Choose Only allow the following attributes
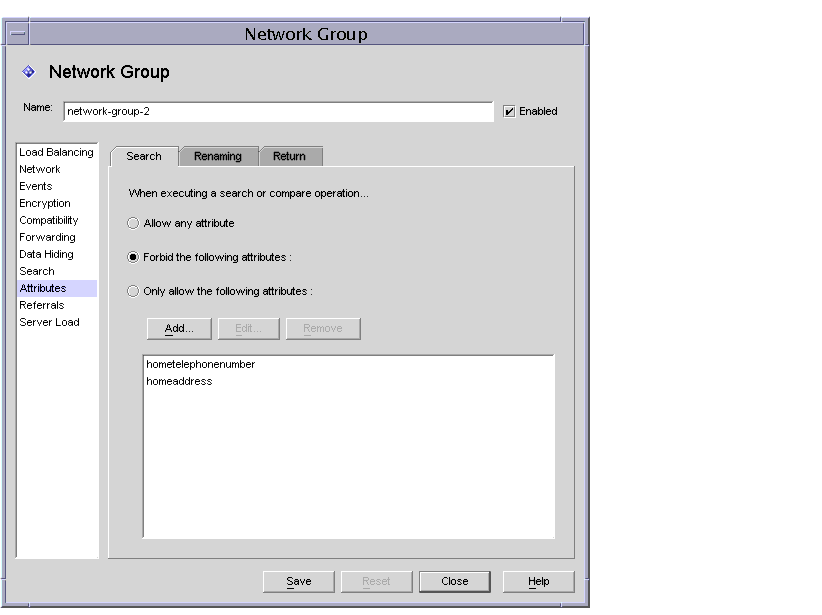Image resolution: width=822 pixels, height=615 pixels. (132, 291)
